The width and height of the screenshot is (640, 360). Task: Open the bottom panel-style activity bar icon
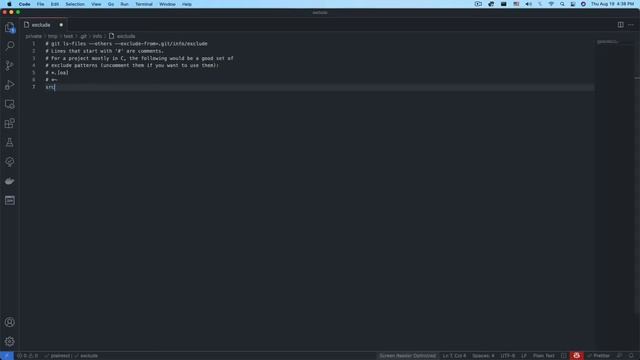coord(9,200)
